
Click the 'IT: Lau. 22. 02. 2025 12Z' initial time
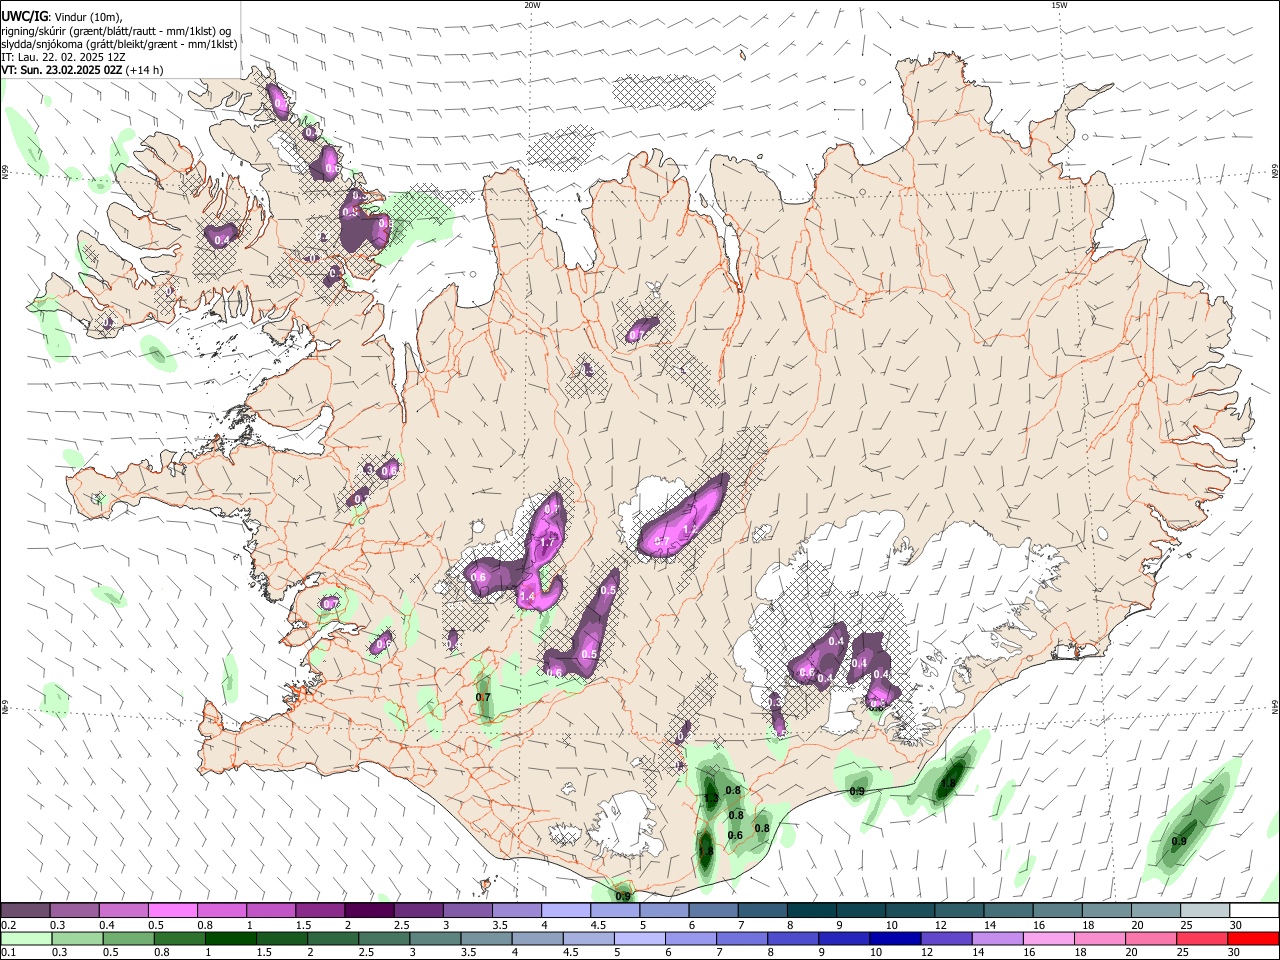[63, 57]
